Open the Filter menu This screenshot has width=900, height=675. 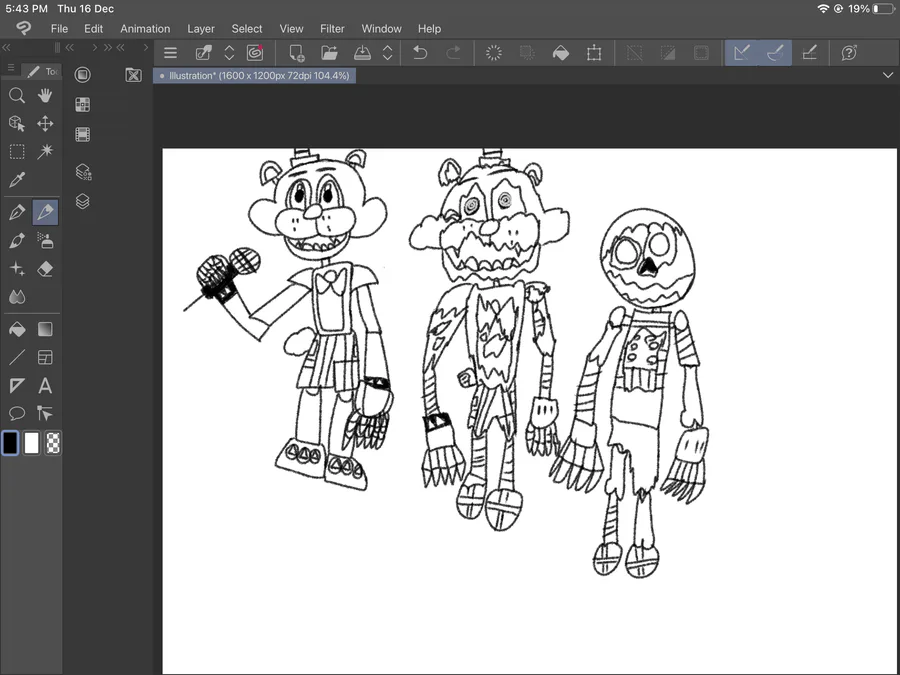pyautogui.click(x=332, y=29)
